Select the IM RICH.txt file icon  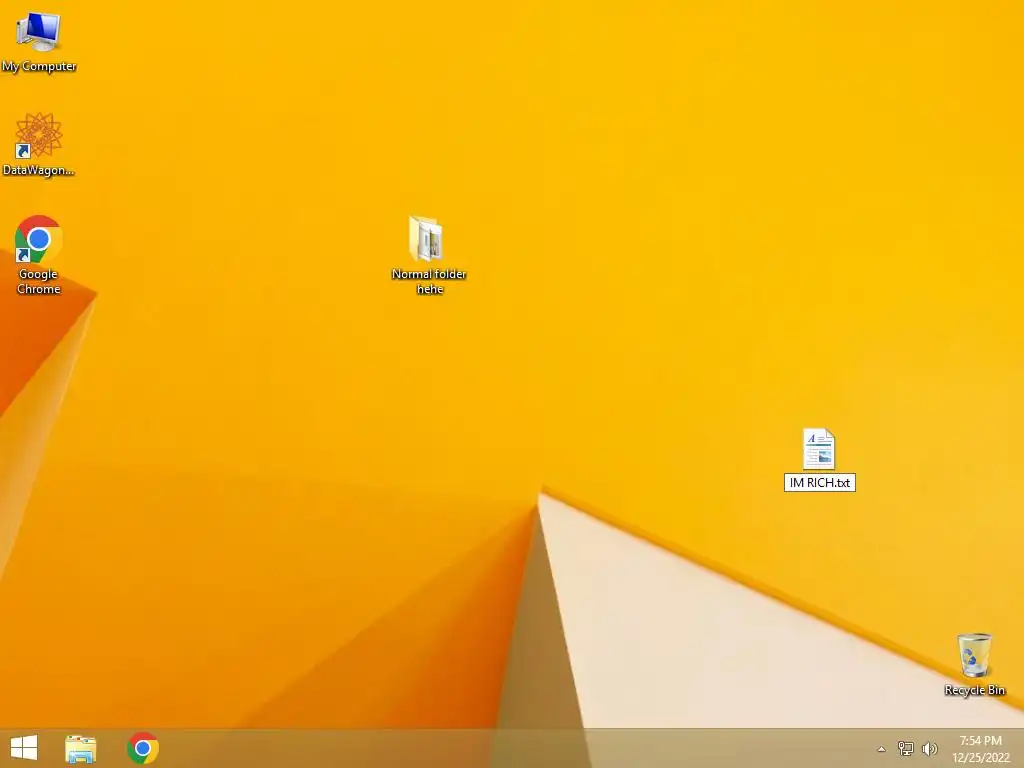coord(819,449)
